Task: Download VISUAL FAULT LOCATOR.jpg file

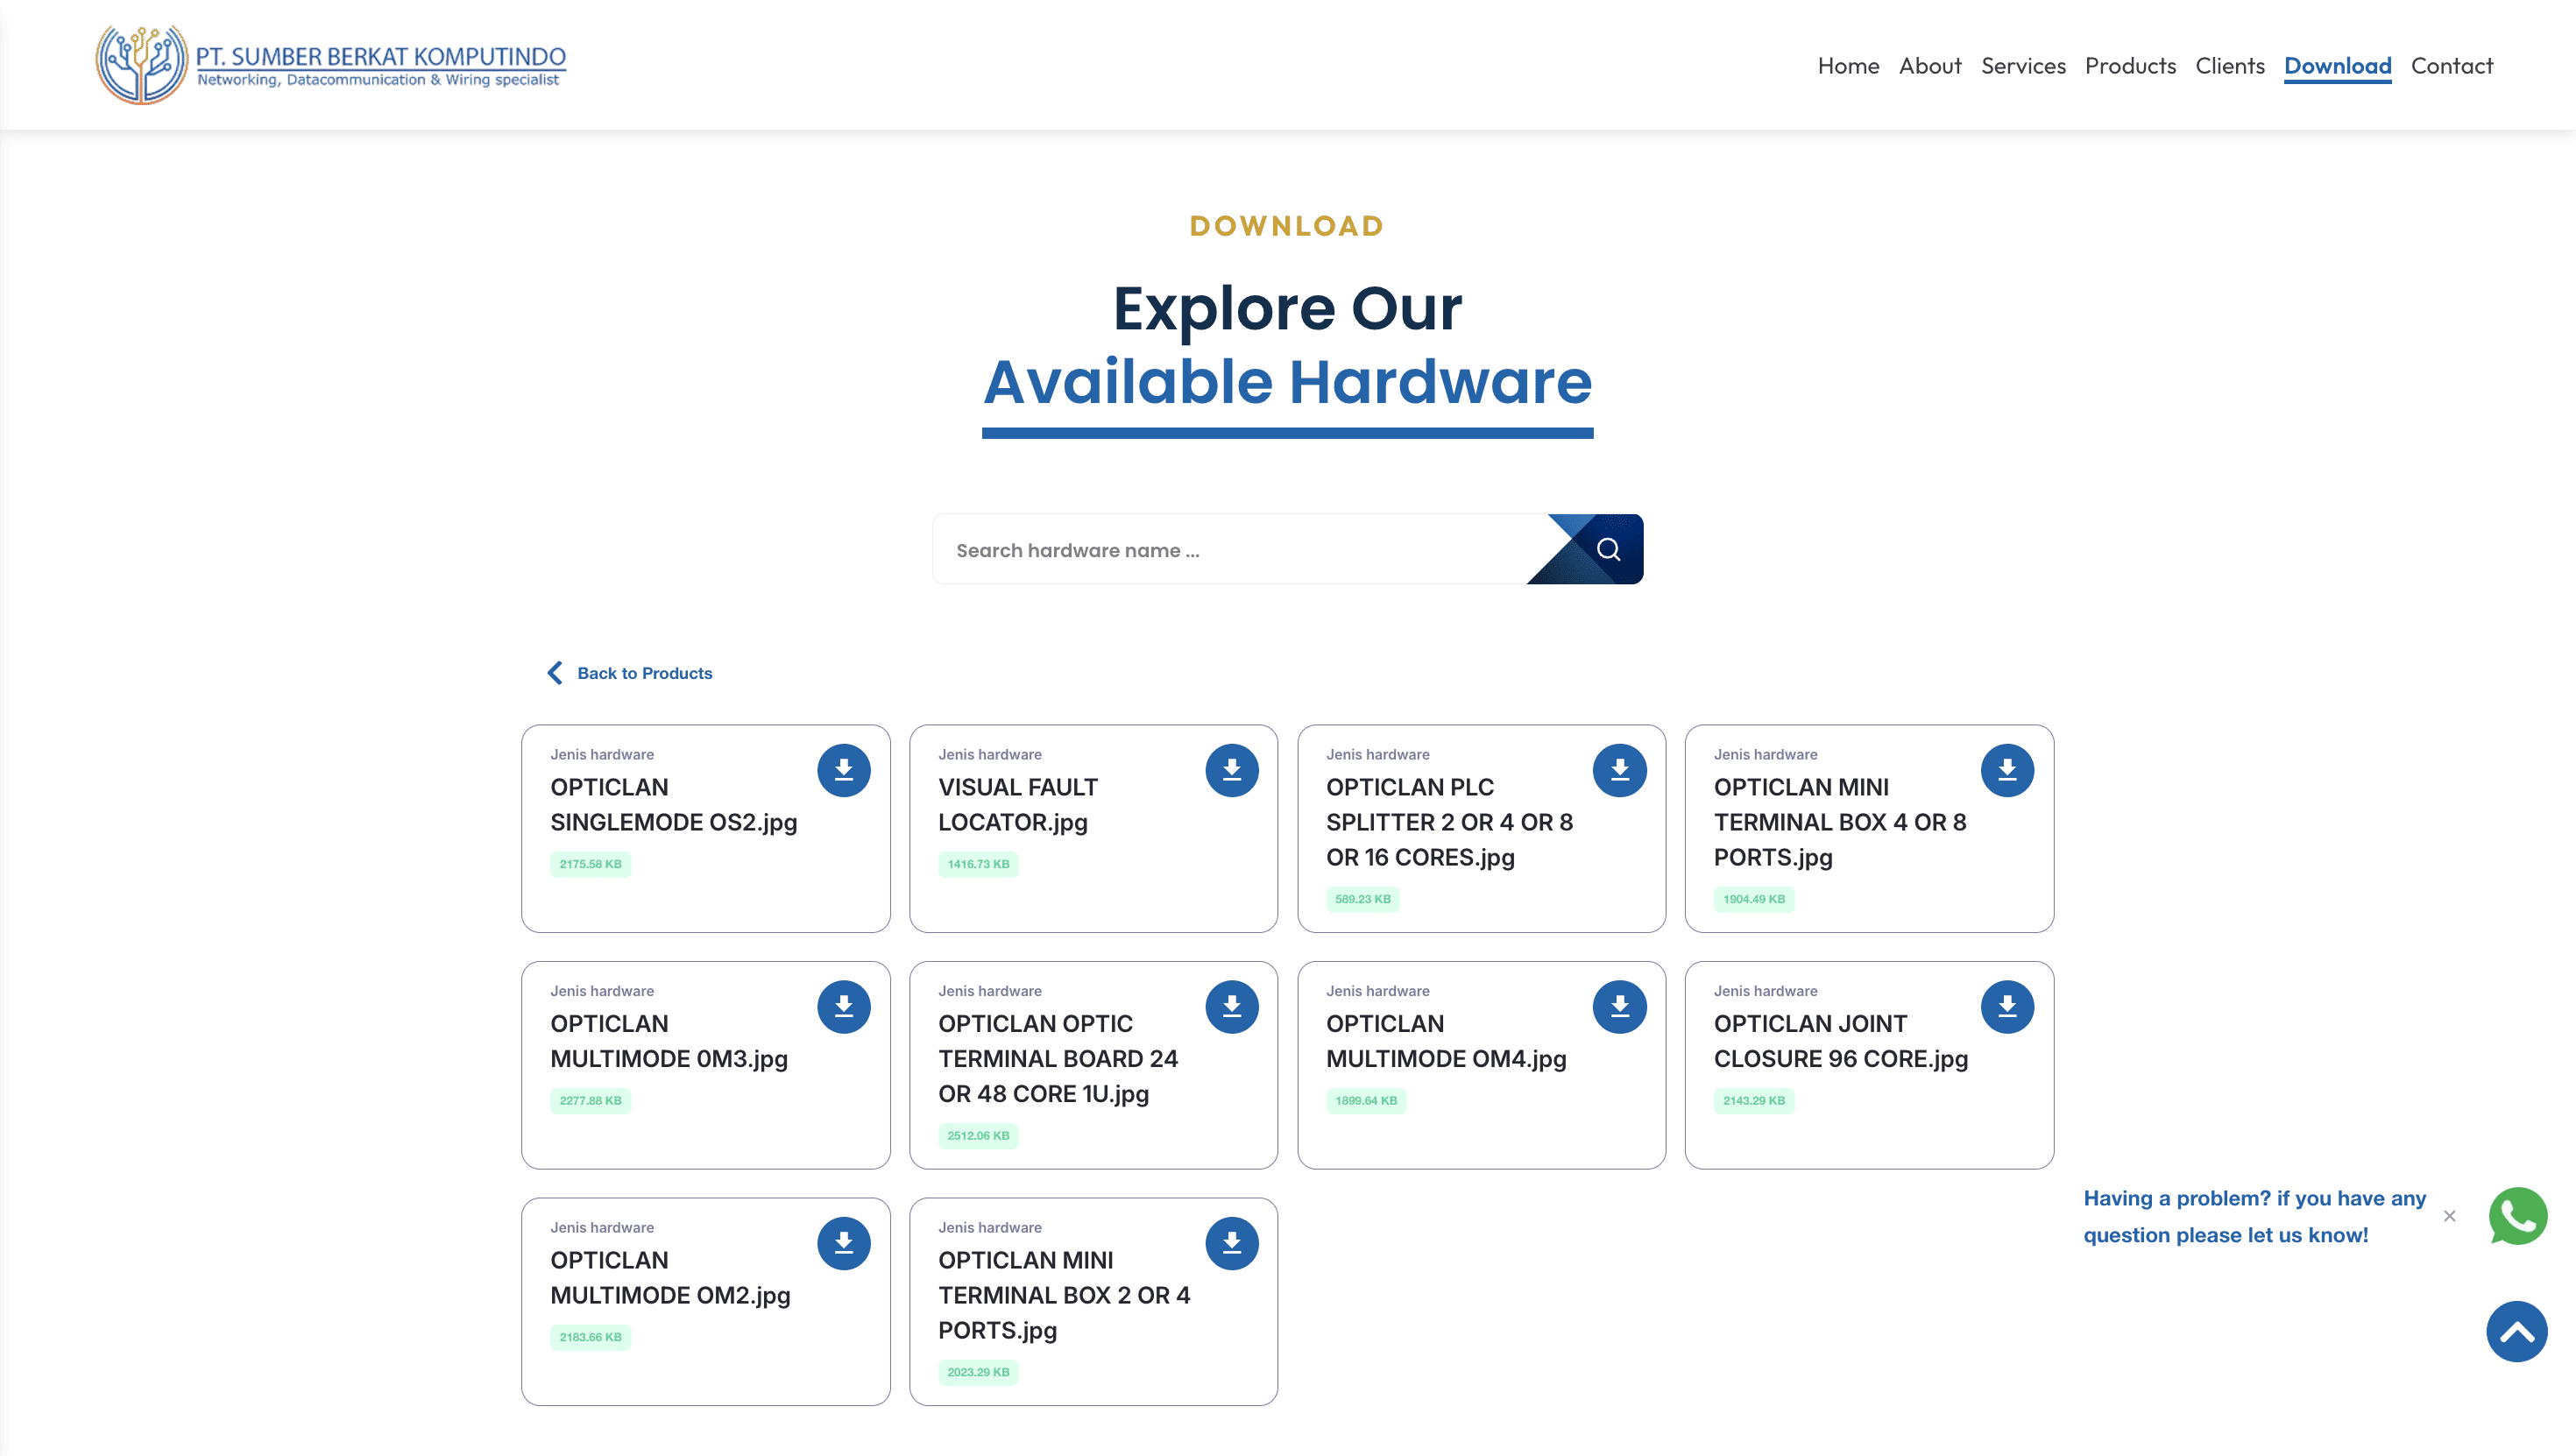Action: tap(1231, 770)
